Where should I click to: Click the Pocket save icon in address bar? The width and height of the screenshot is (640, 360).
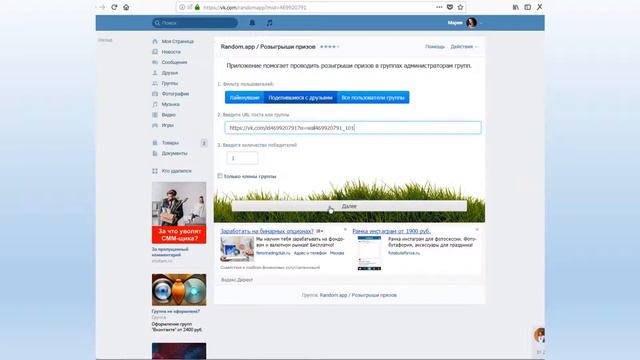pos(450,7)
